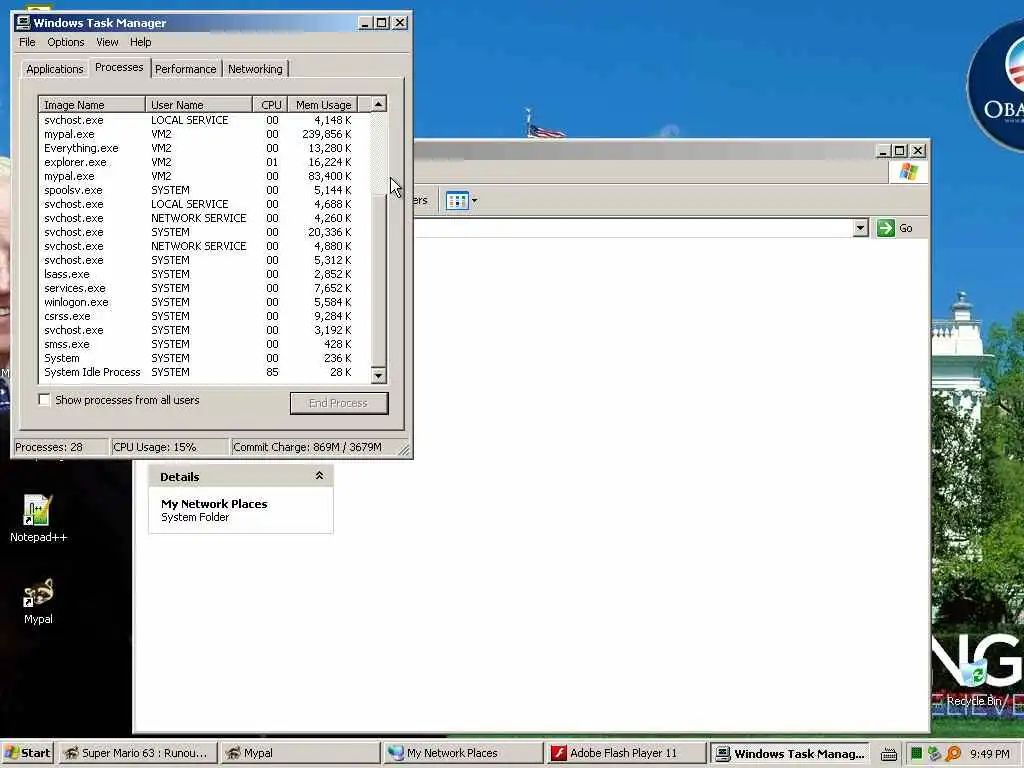
Task: Open the Help menu in Task Manager
Action: [x=140, y=42]
